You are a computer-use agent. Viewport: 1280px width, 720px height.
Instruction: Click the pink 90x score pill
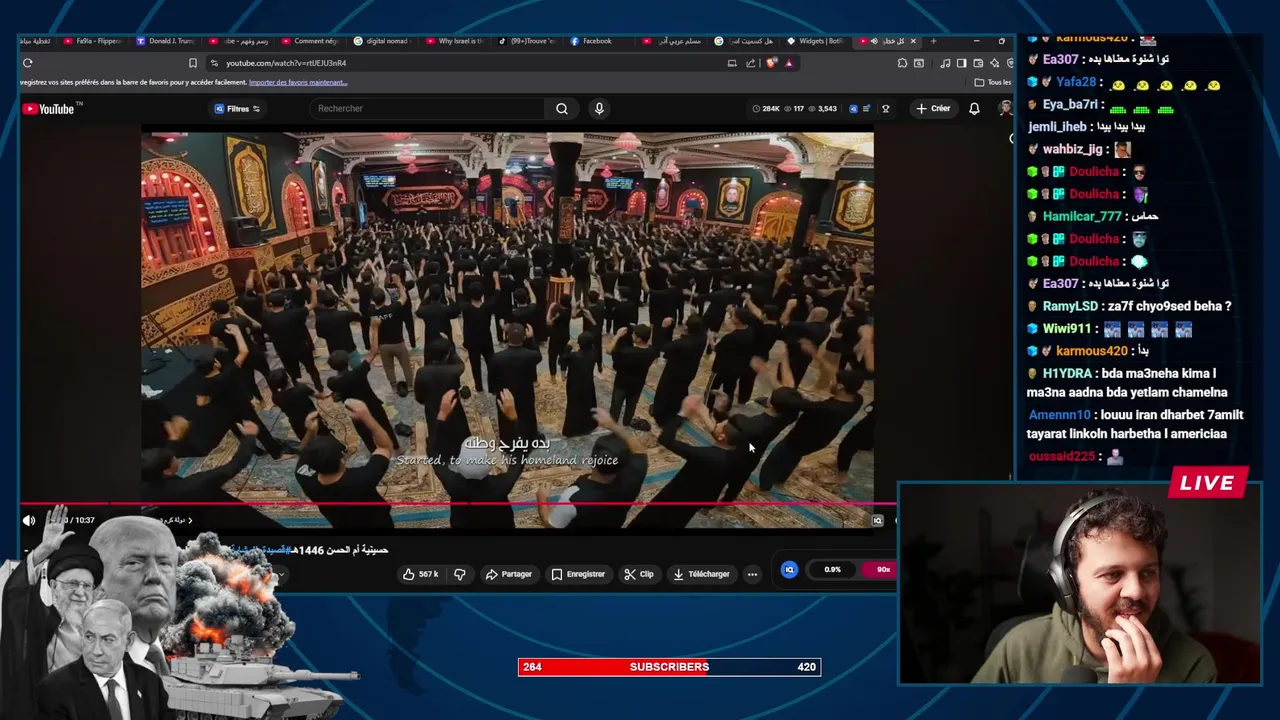(x=879, y=570)
